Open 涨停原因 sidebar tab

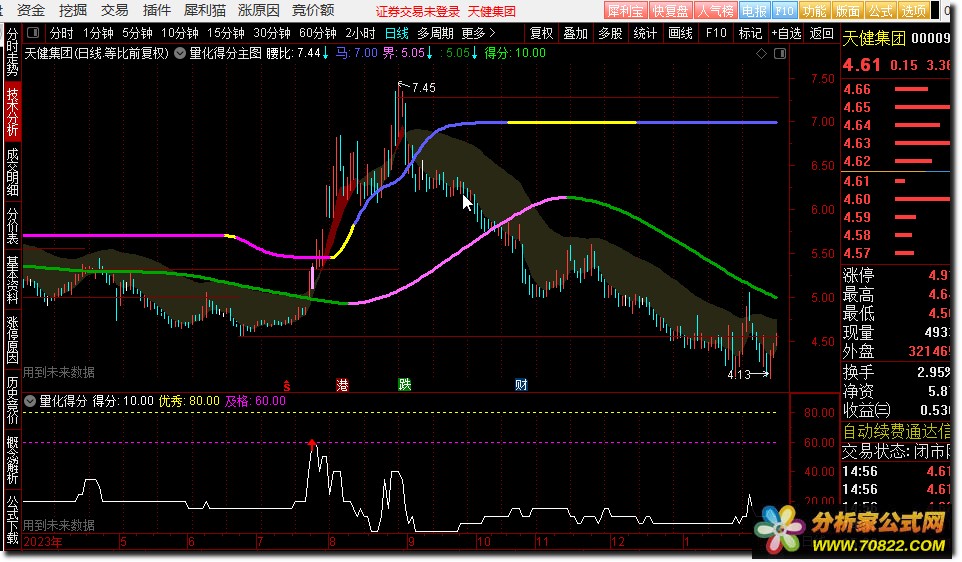12,339
